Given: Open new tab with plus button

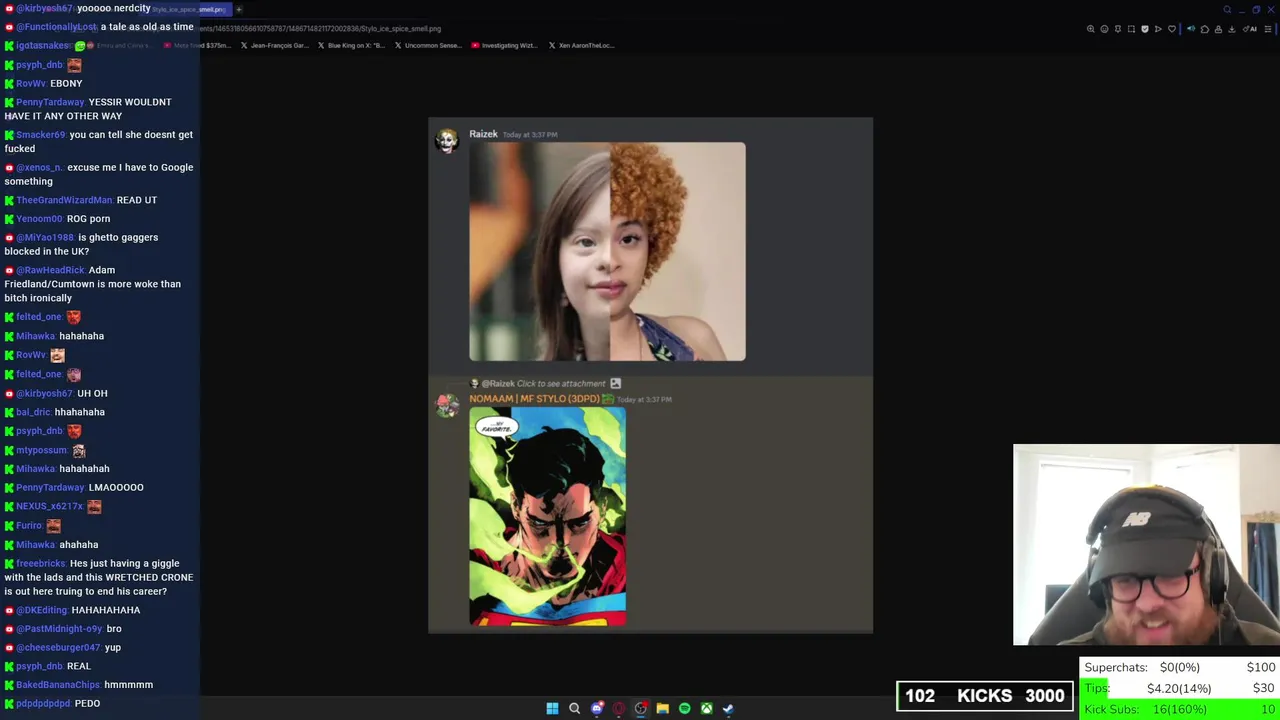Looking at the screenshot, I should [x=239, y=9].
